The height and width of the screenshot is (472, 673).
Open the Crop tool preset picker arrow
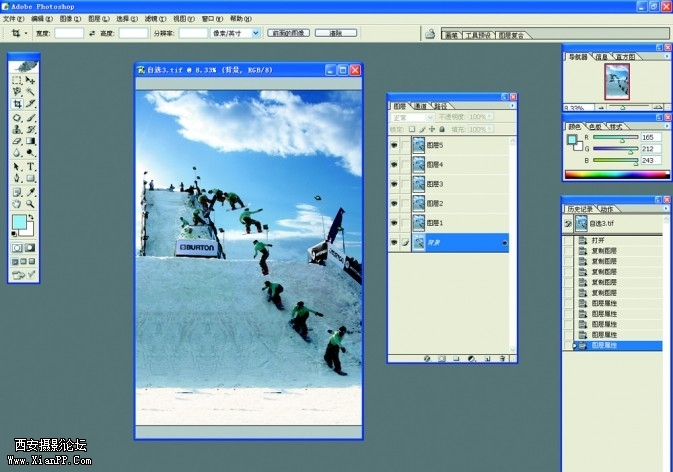(x=25, y=33)
